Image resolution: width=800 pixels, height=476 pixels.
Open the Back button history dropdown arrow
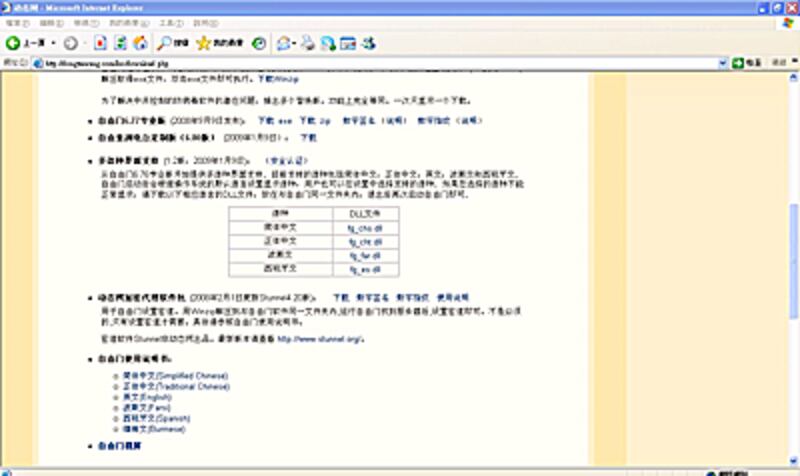[x=53, y=43]
